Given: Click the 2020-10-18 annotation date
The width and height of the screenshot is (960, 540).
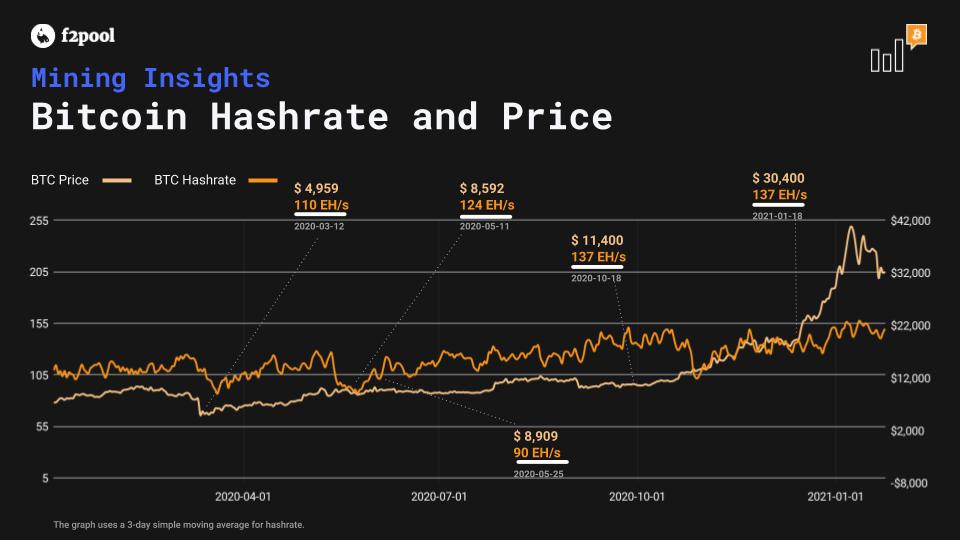Looking at the screenshot, I should [x=596, y=279].
